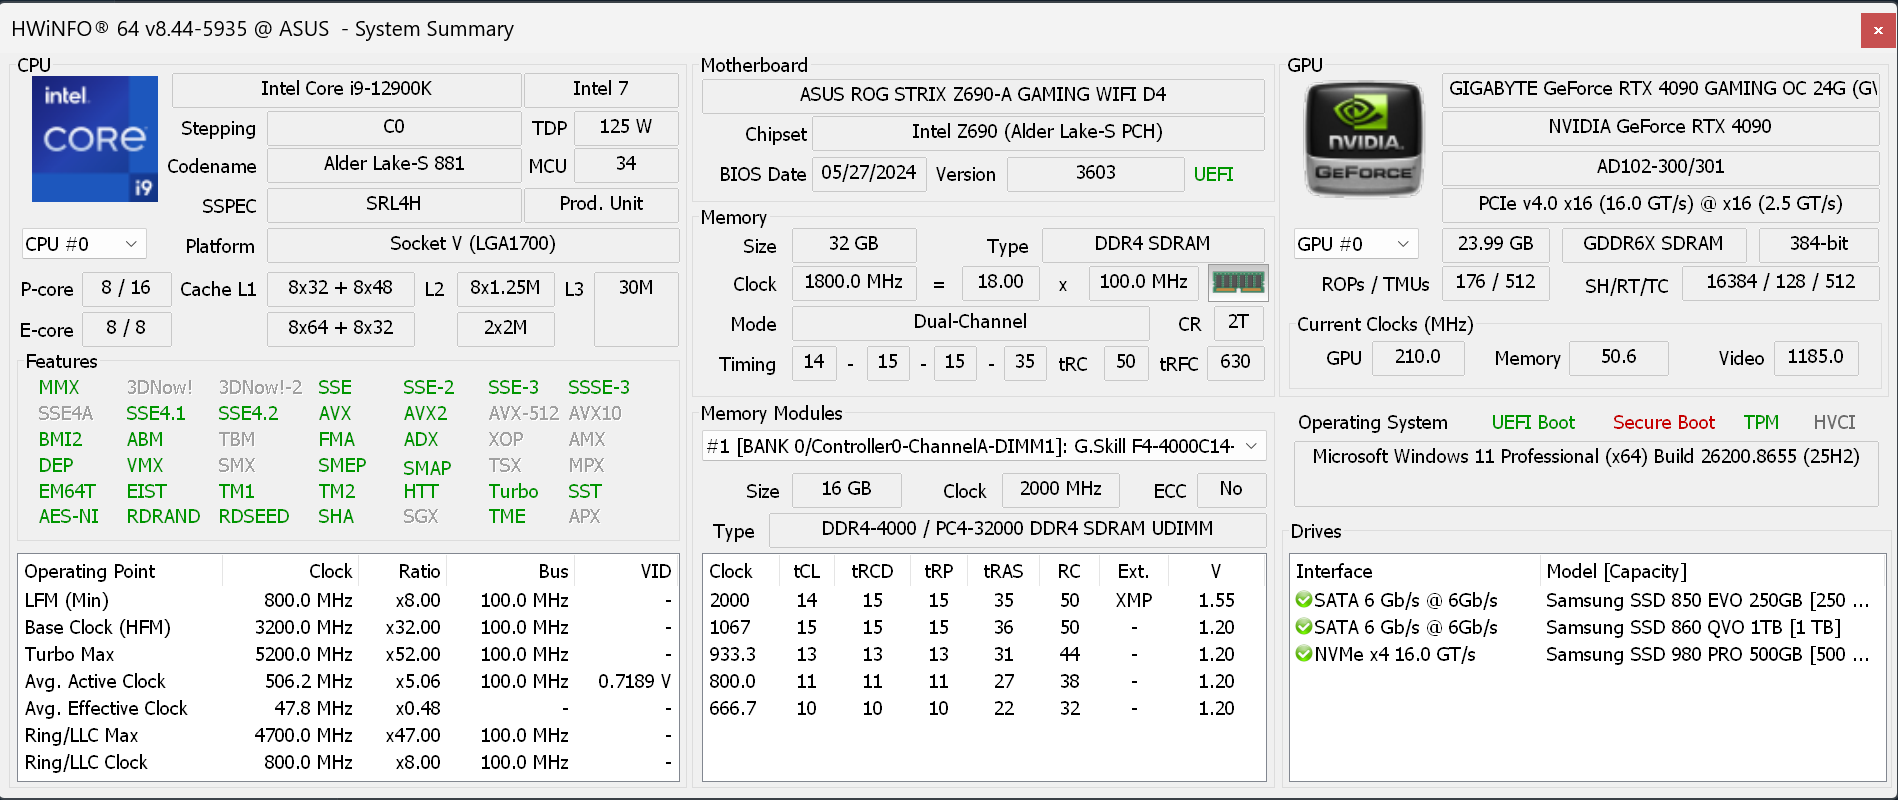Viewport: 1898px width, 800px height.
Task: Click the status icon beside Samsung SSD 980 PRO
Action: click(1304, 654)
